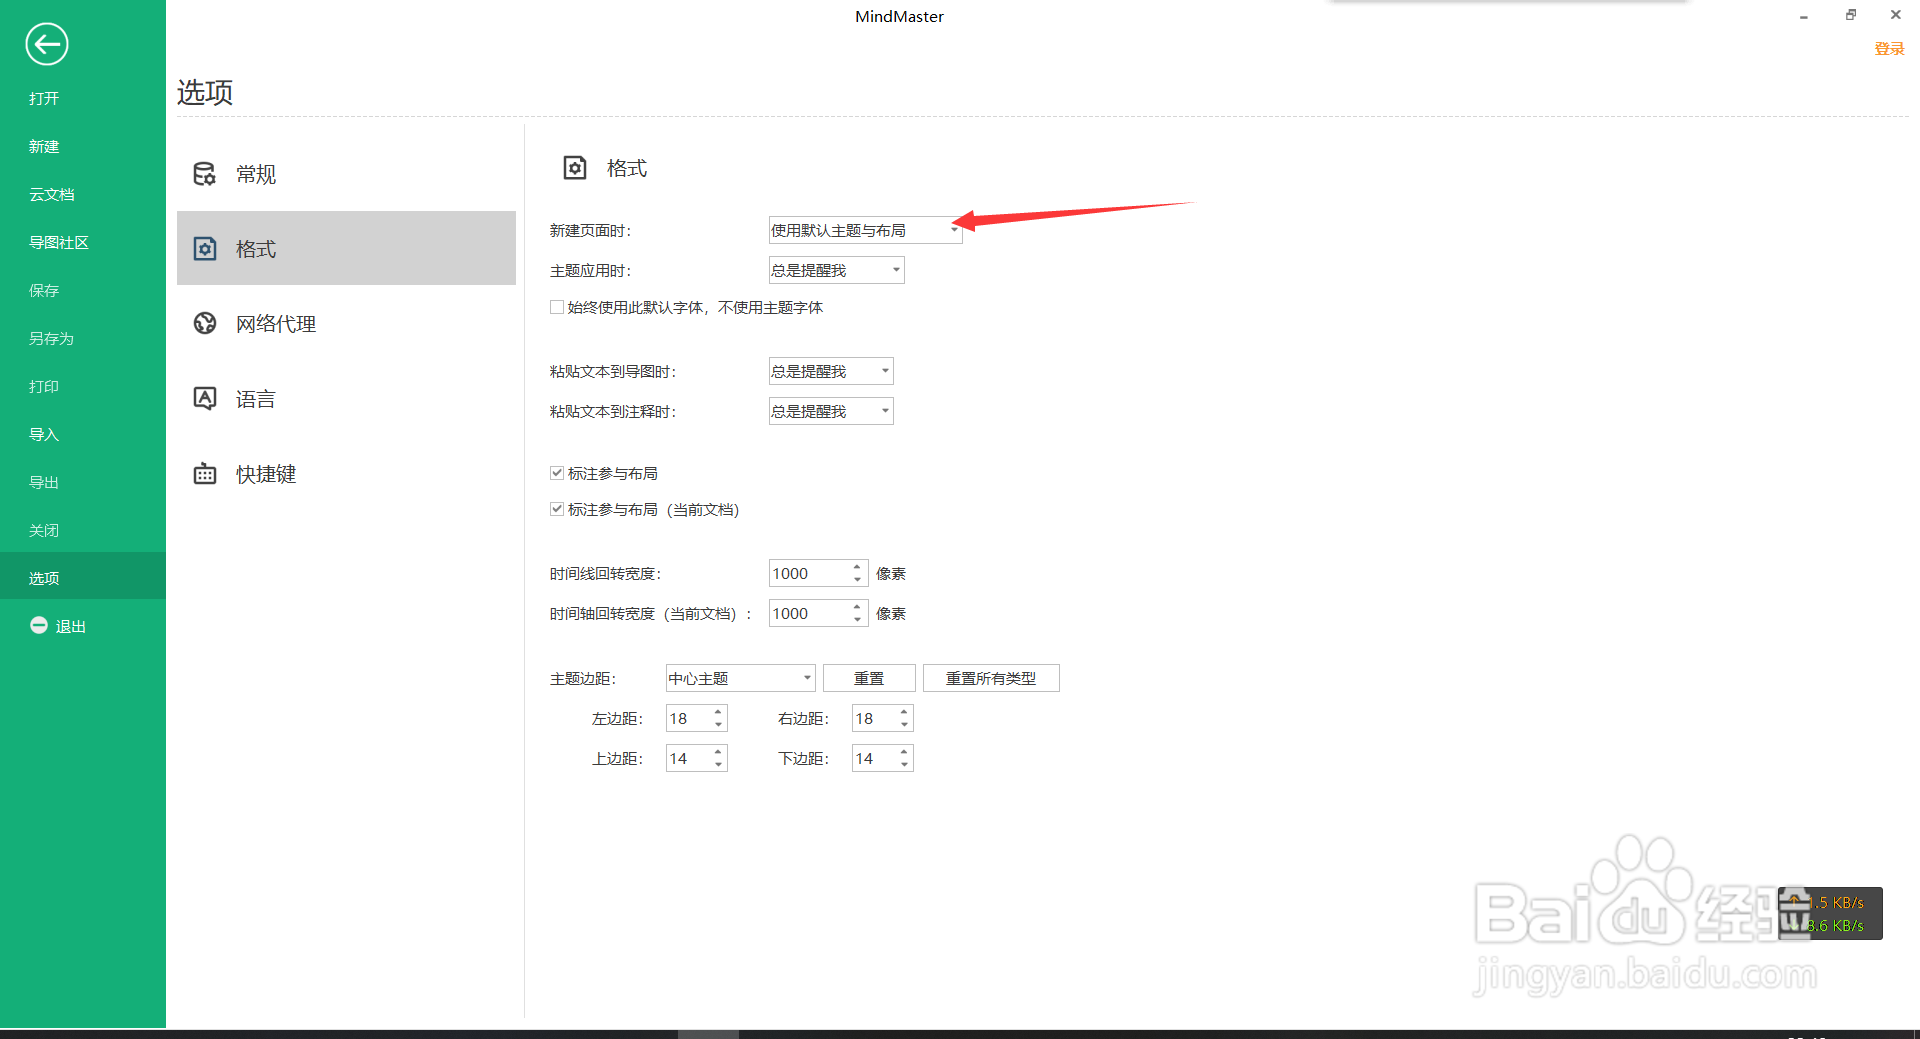Select 导出 in the left menu
1920x1039 pixels.
coord(44,482)
